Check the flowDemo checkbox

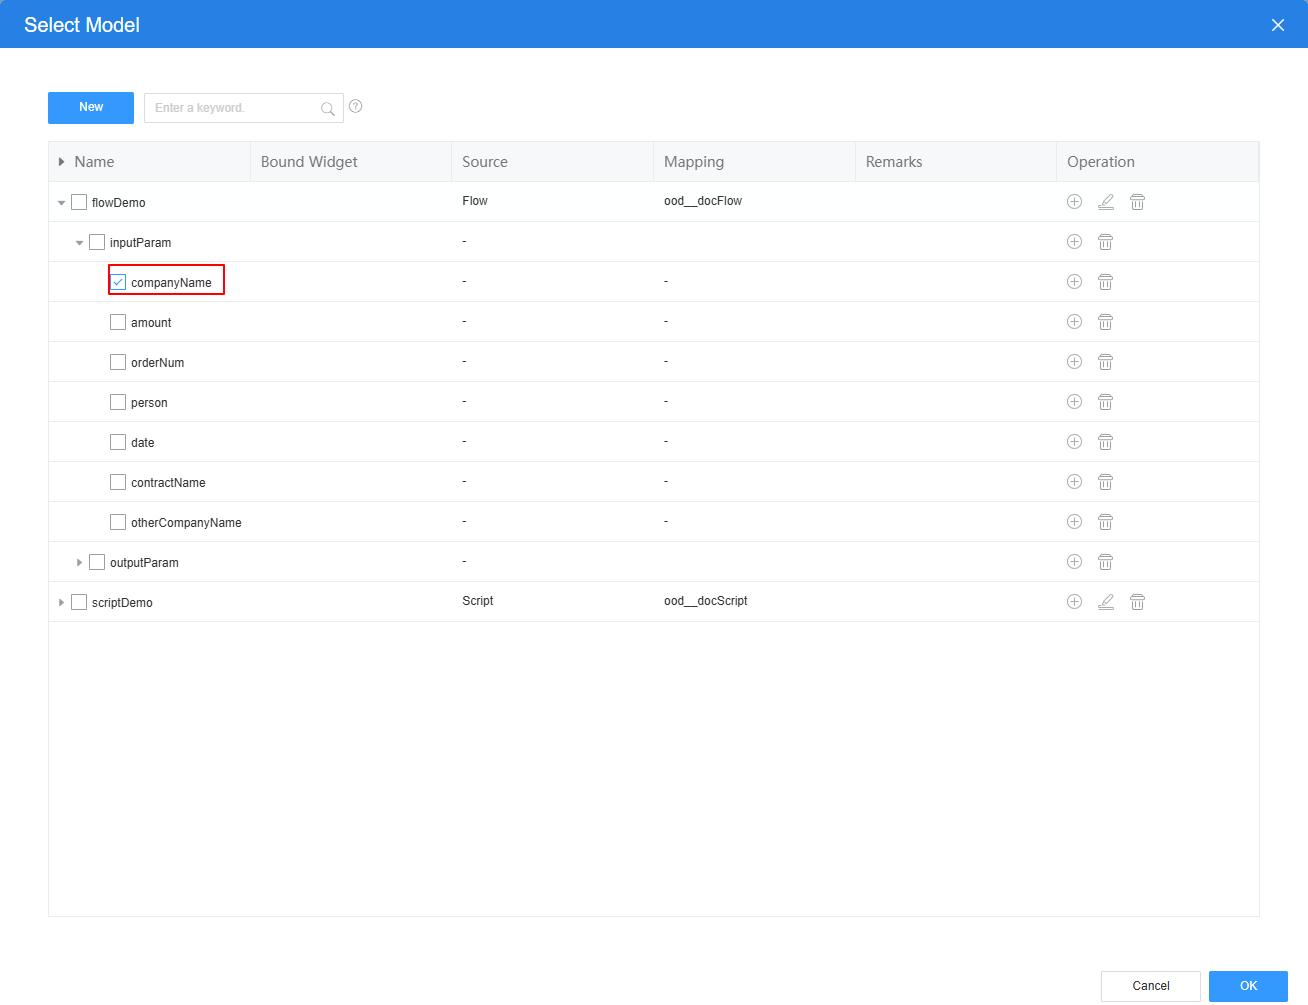tap(79, 202)
